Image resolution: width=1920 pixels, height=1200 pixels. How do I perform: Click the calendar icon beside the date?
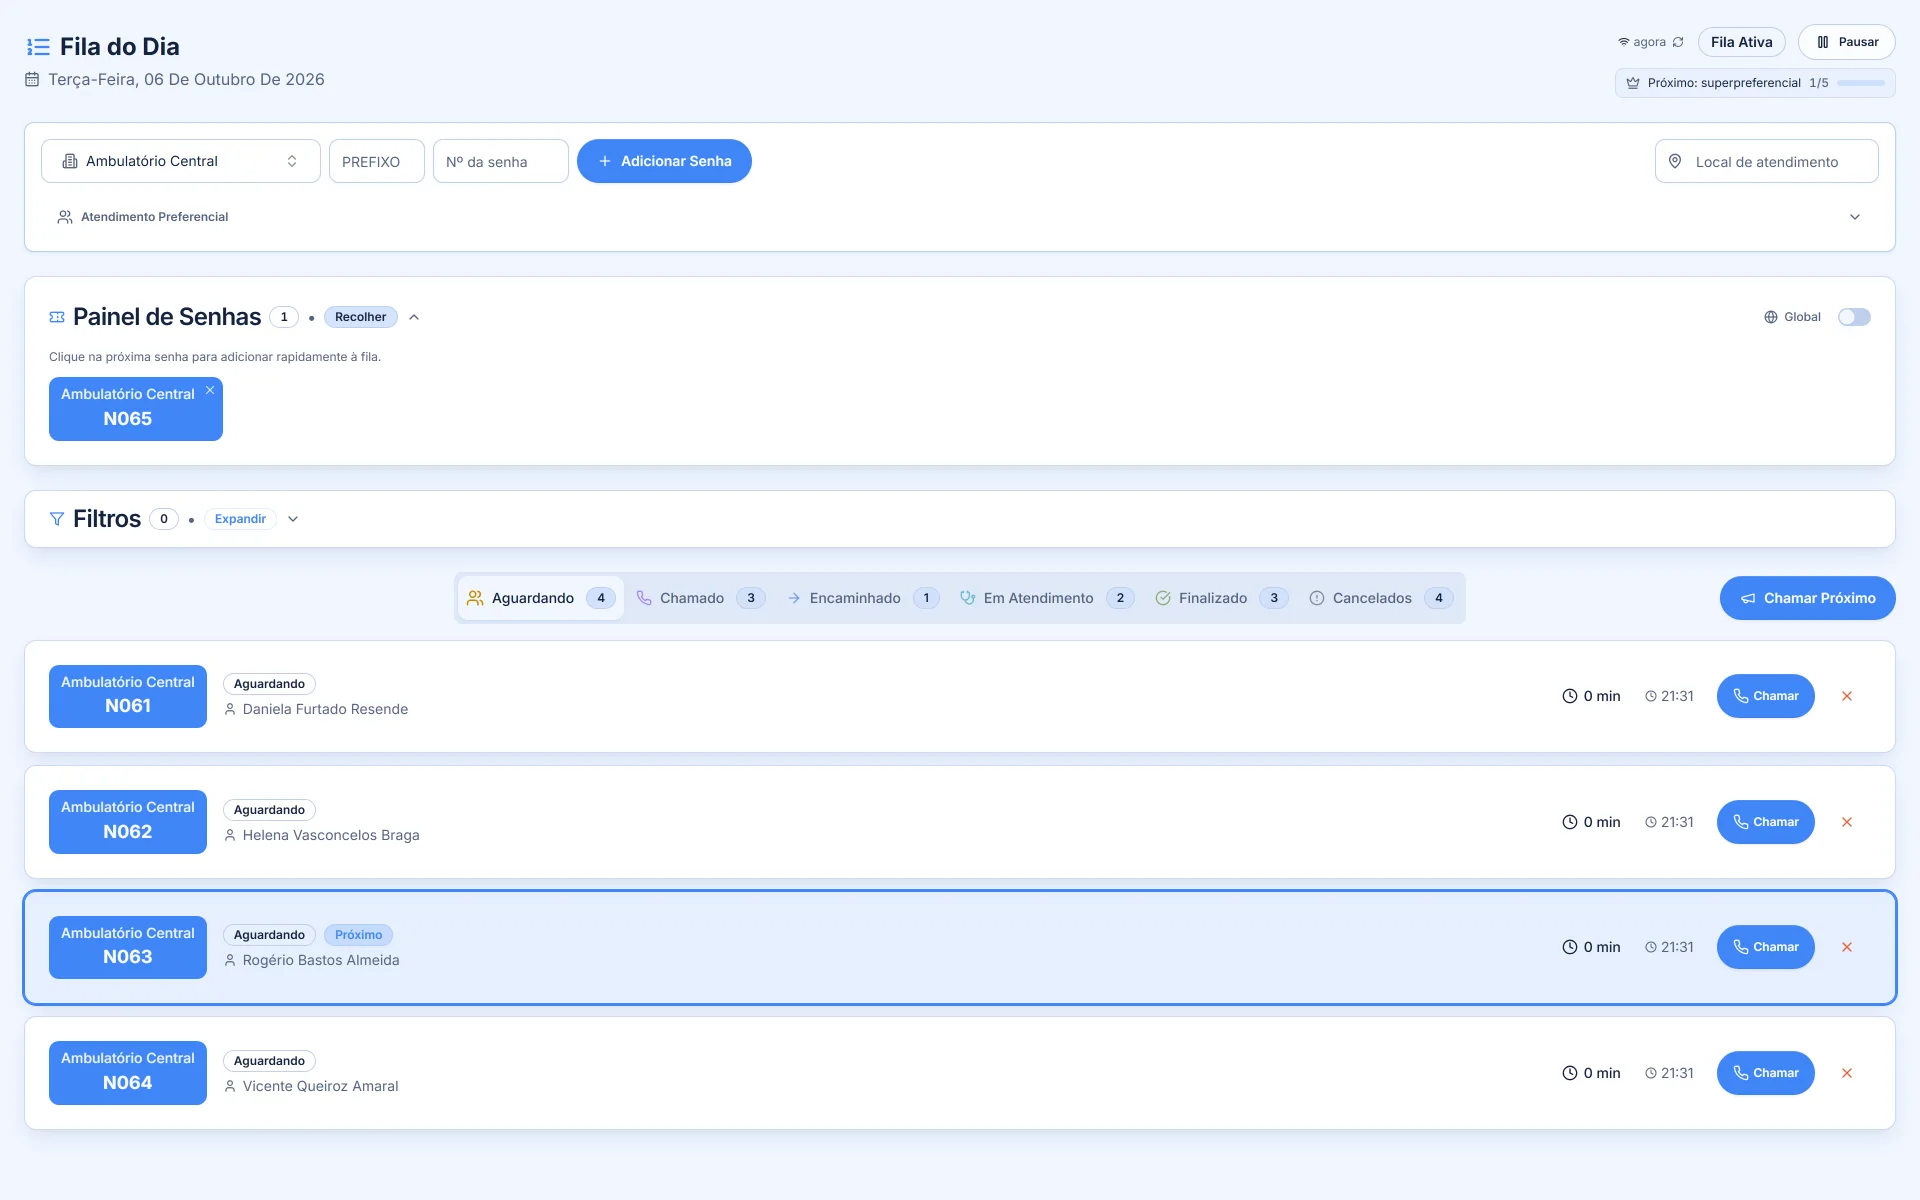[32, 79]
